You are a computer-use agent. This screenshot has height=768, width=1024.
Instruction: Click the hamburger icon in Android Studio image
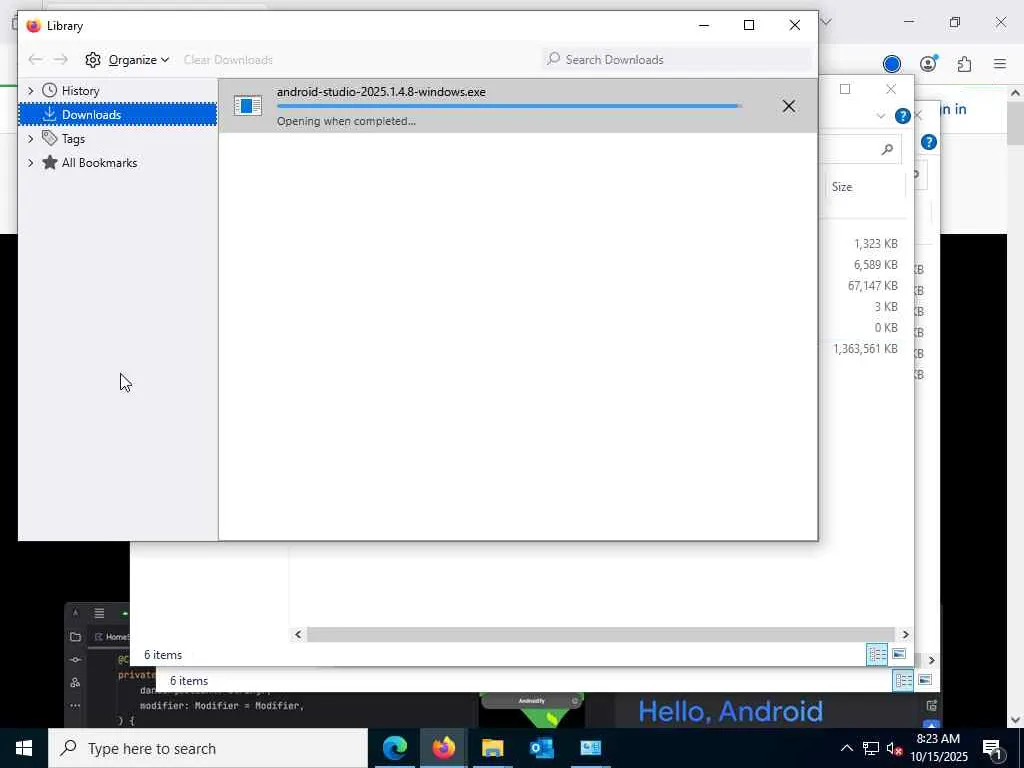(x=99, y=613)
